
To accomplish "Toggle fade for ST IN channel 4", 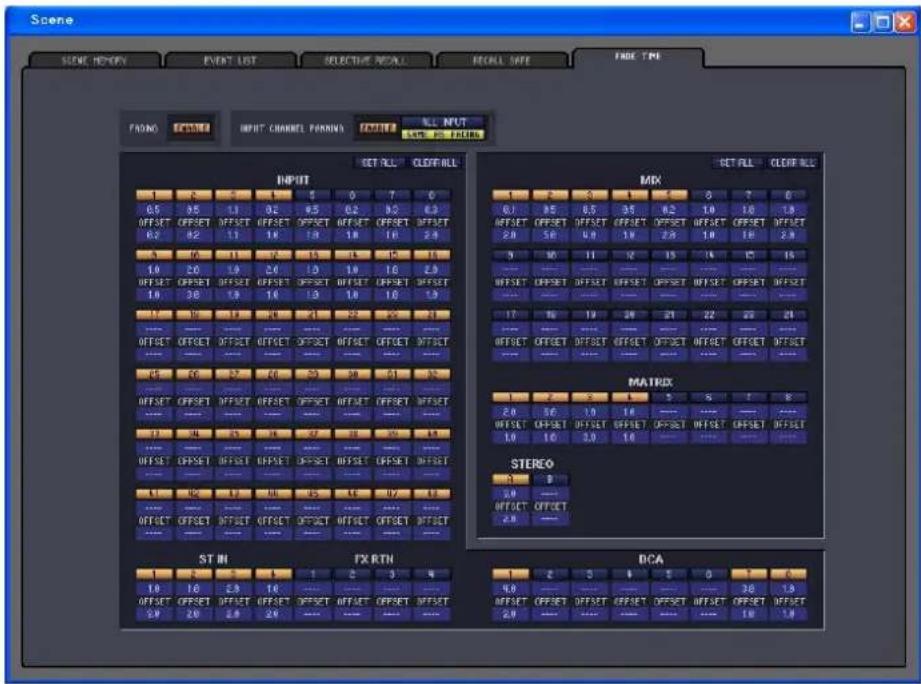I will click(273, 574).
